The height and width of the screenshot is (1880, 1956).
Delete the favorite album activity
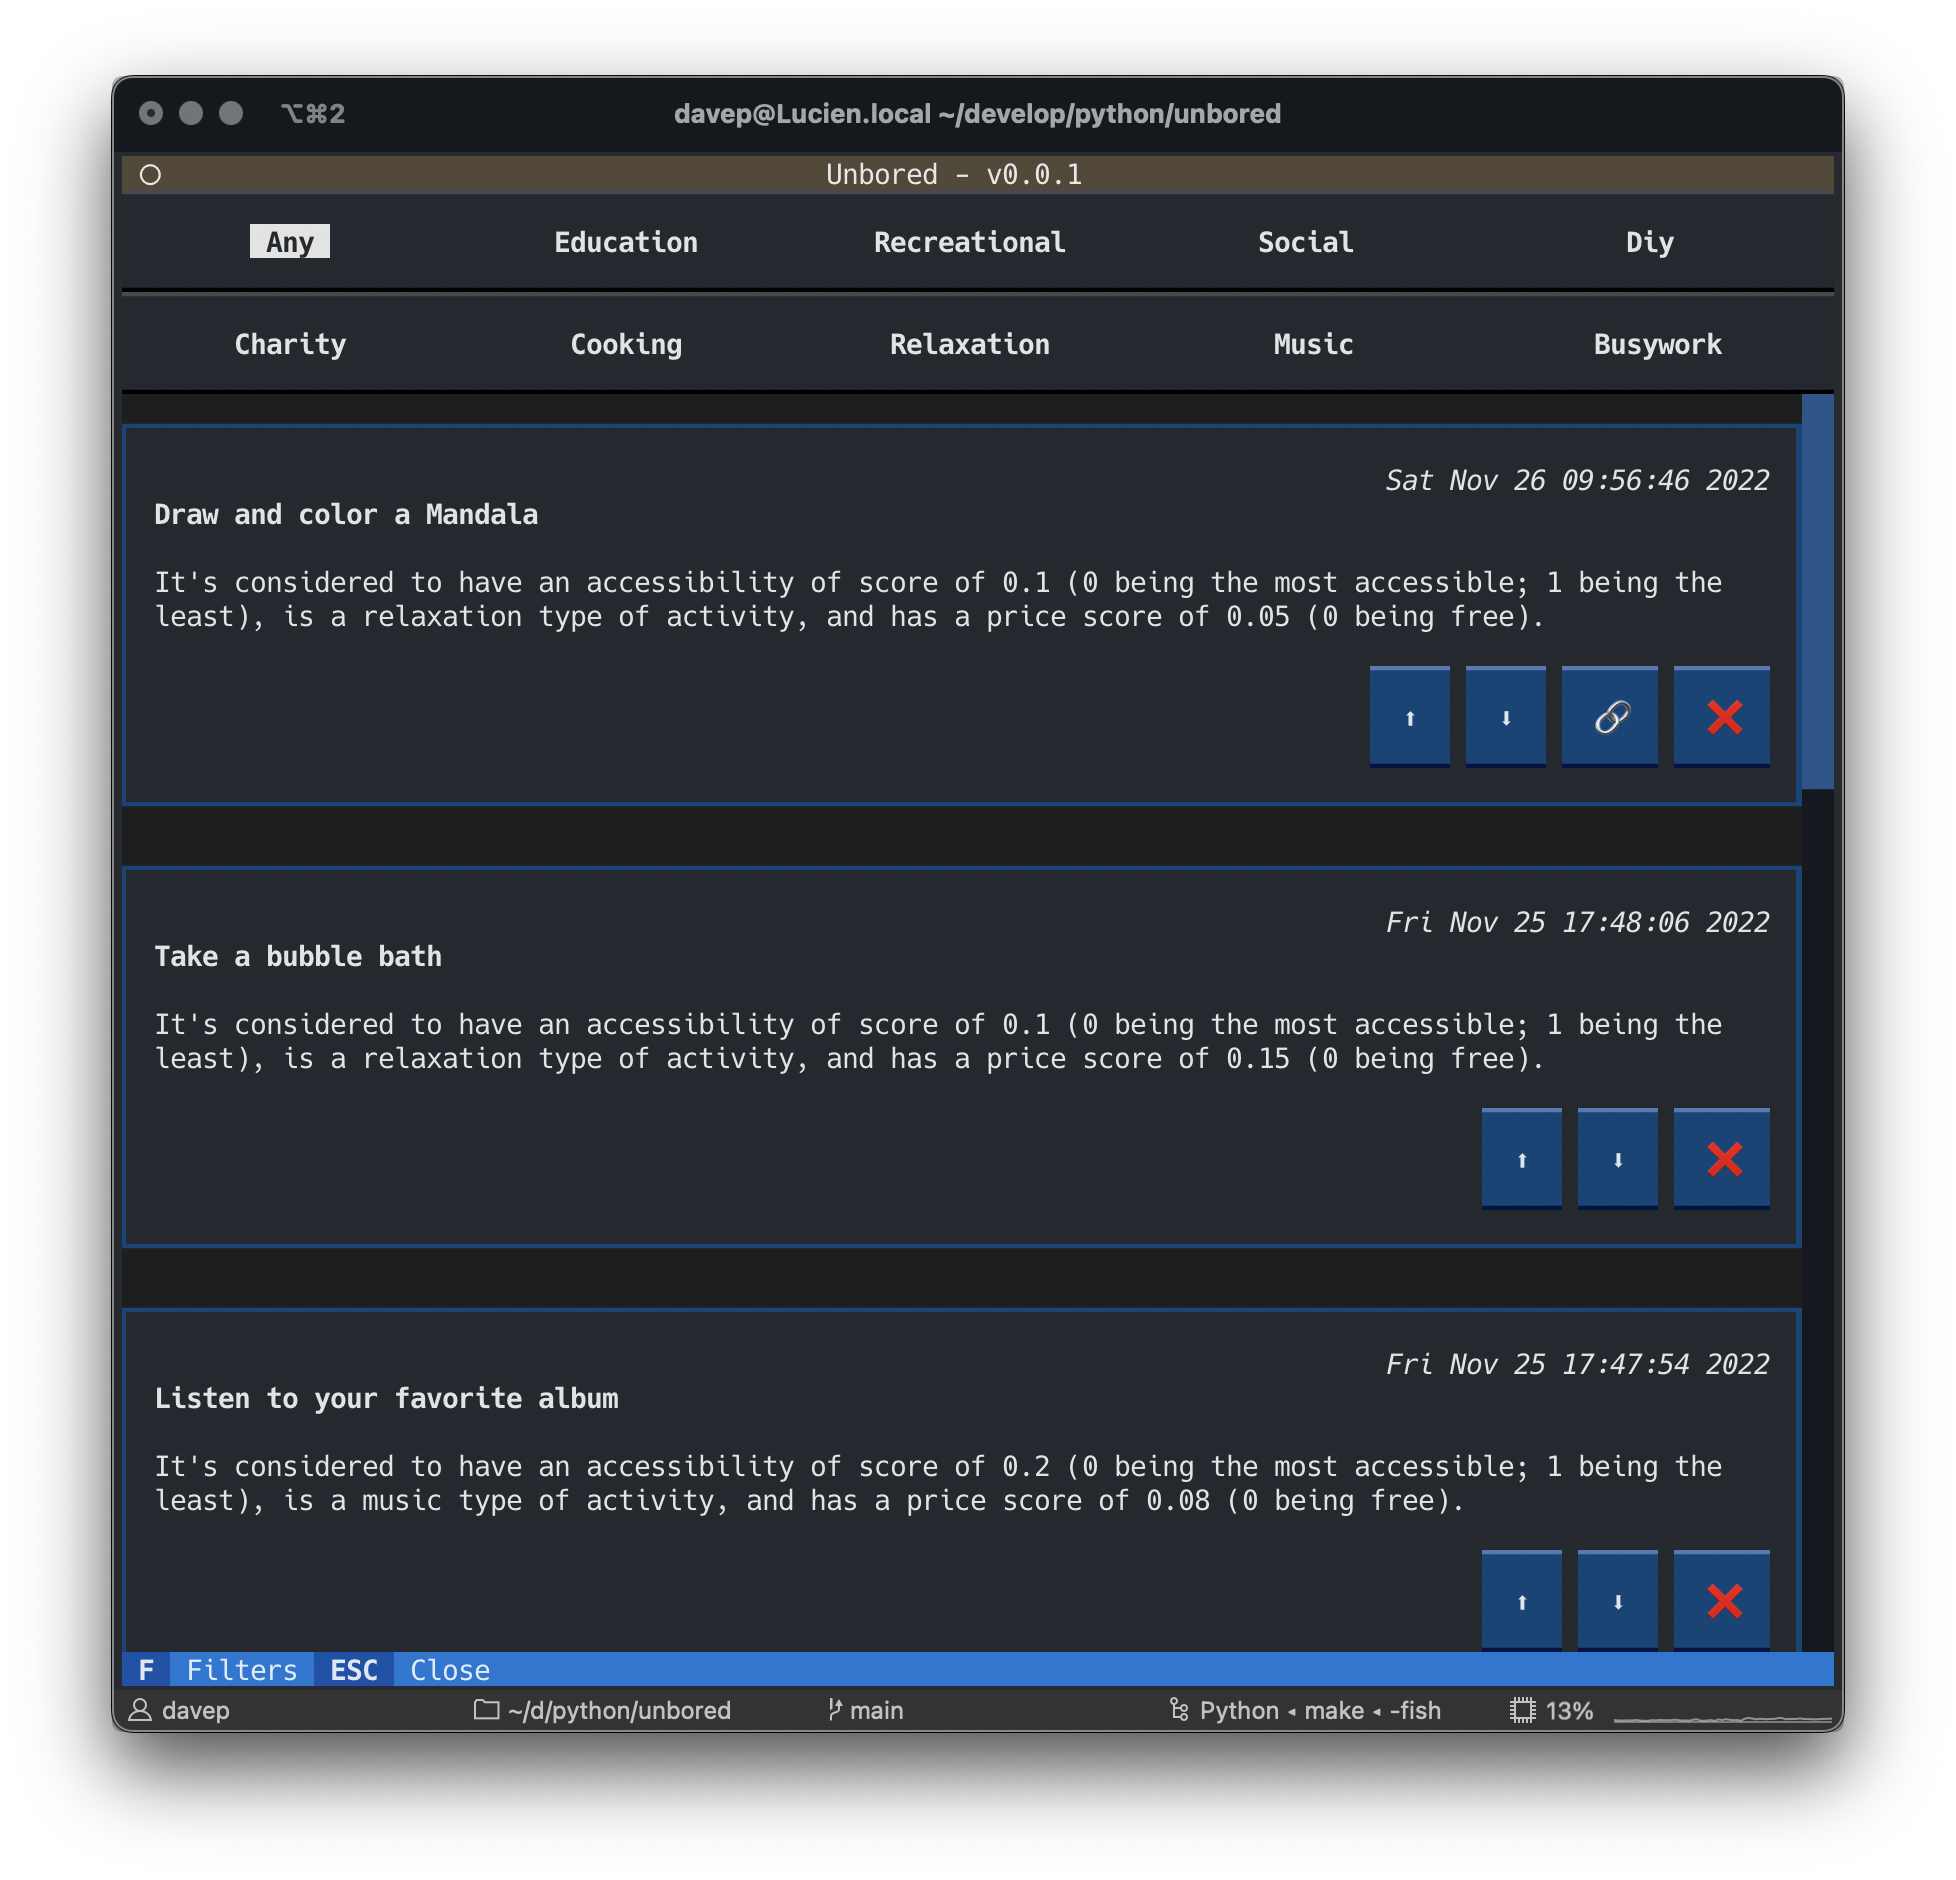pyautogui.click(x=1722, y=1600)
